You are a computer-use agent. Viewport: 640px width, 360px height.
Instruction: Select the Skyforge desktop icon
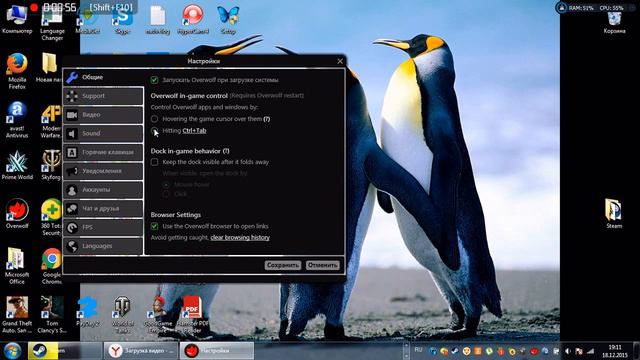tap(51, 165)
